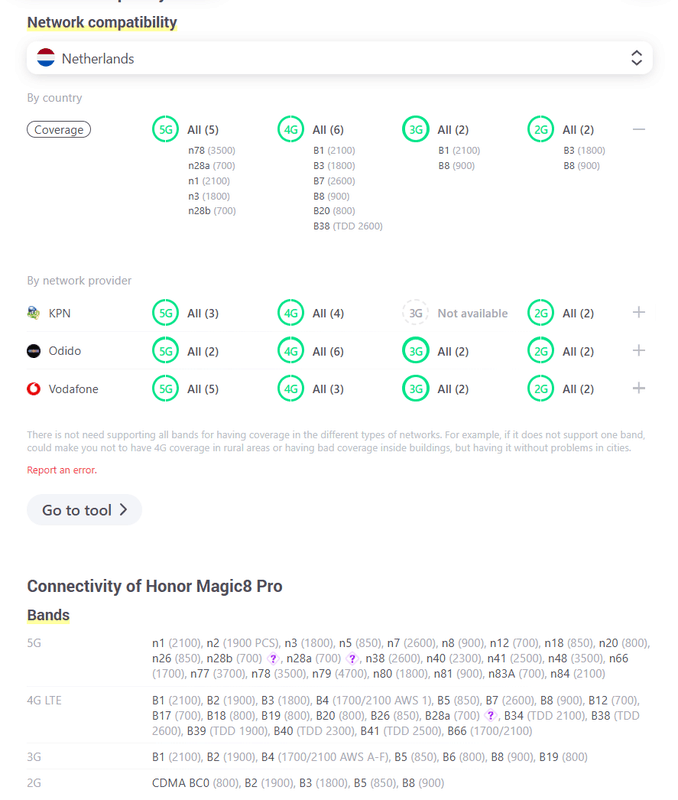Click the question mark beside n28a (700)
The width and height of the screenshot is (678, 800).
click(352, 659)
